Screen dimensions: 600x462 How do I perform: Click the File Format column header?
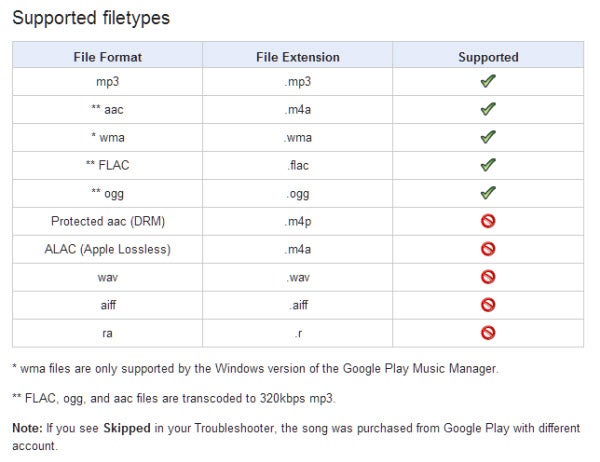point(108,57)
